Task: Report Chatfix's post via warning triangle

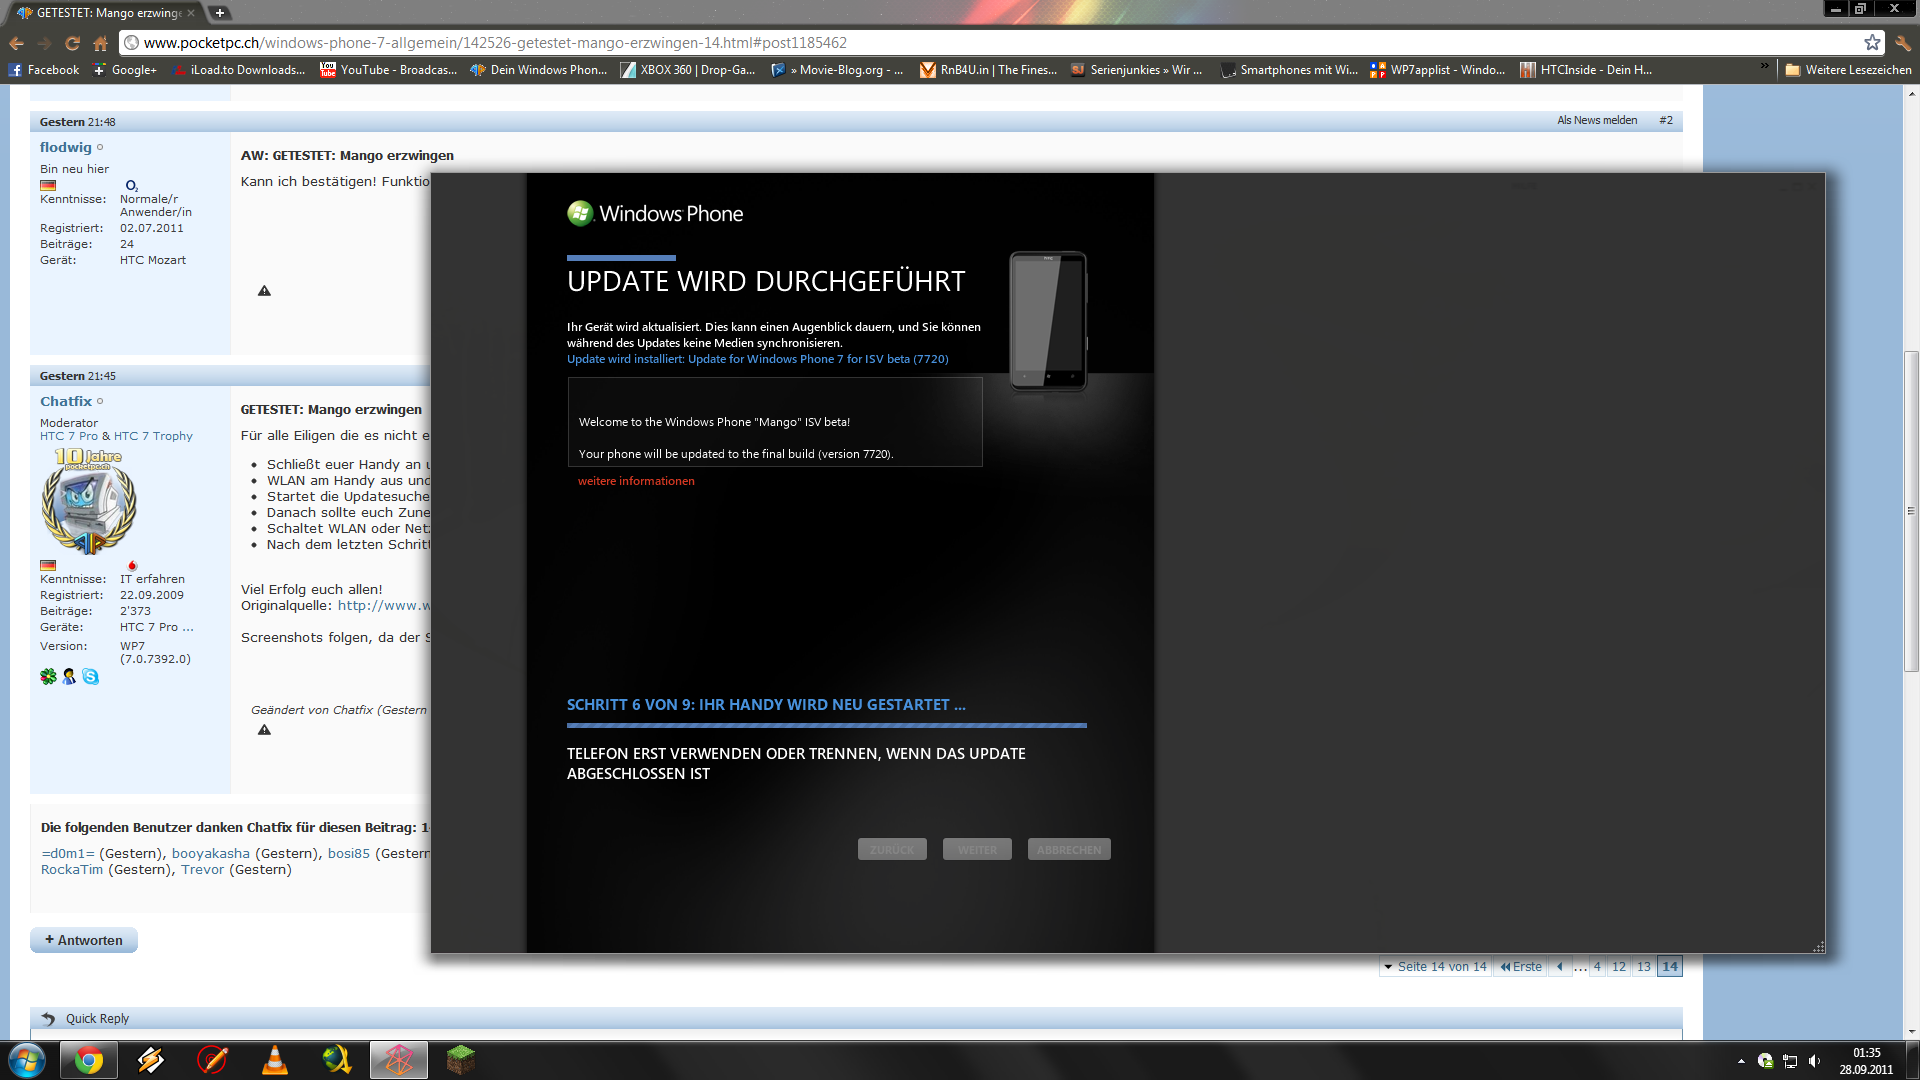Action: (264, 730)
